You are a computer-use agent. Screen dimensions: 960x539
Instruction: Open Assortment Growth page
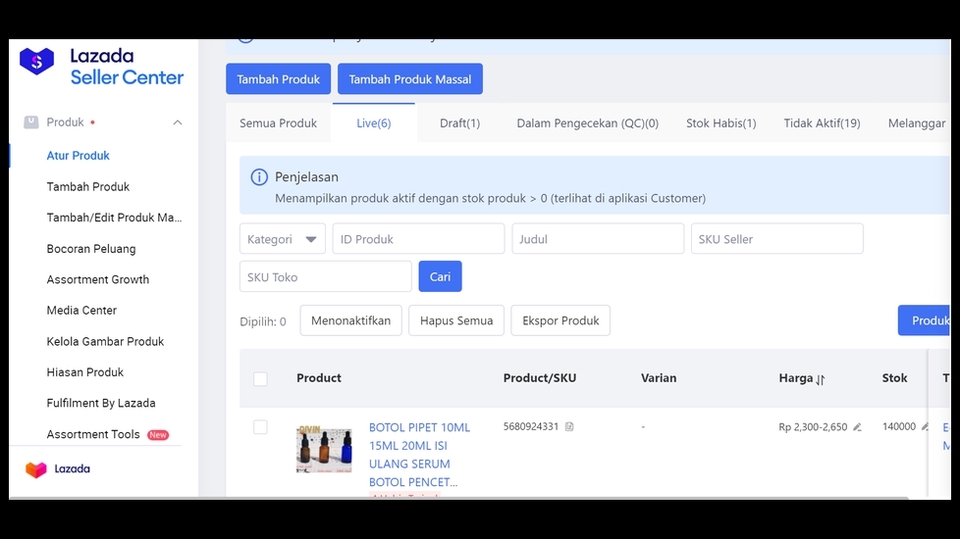98,279
